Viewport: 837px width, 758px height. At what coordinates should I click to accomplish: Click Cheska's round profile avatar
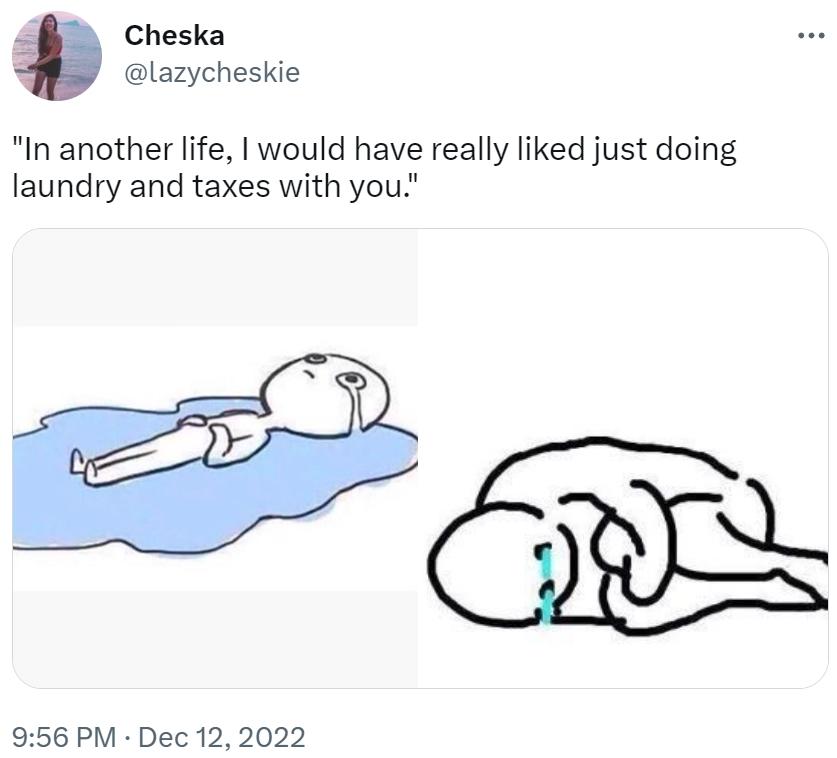(x=56, y=56)
